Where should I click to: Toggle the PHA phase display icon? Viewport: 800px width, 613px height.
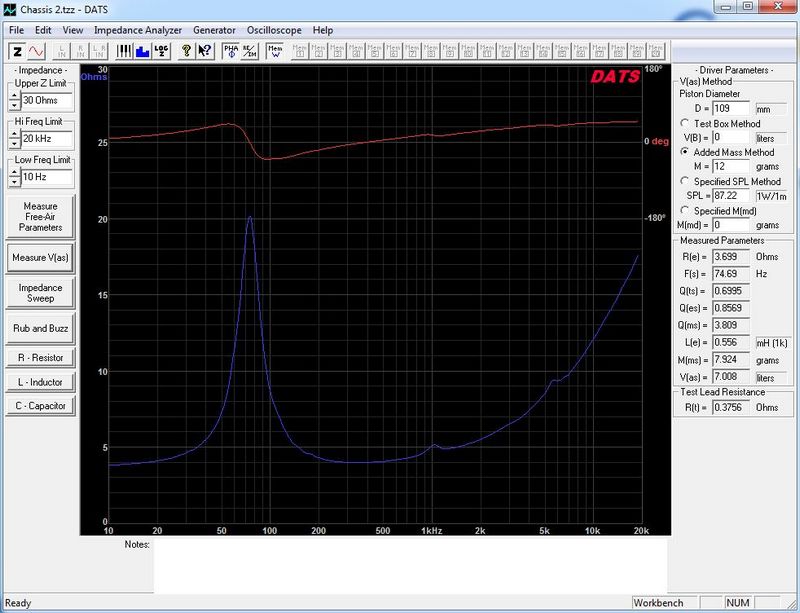coord(230,50)
